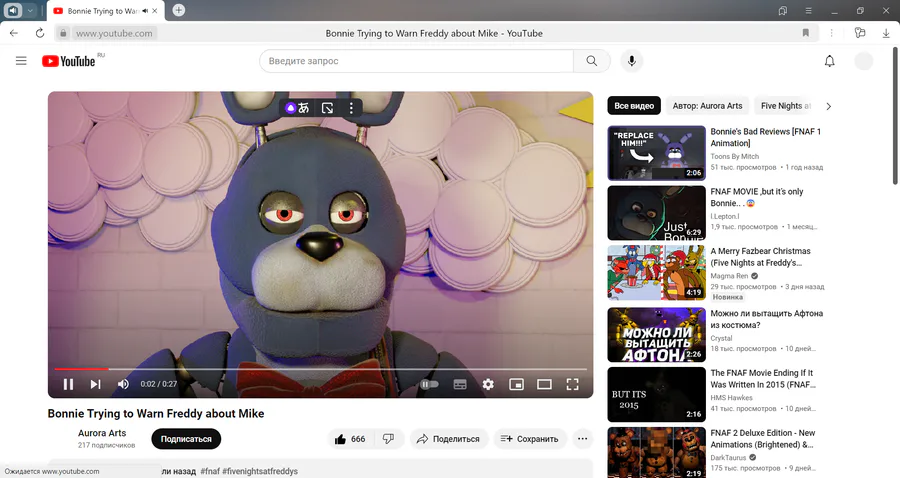Click the site padlock security icon

click(x=63, y=33)
